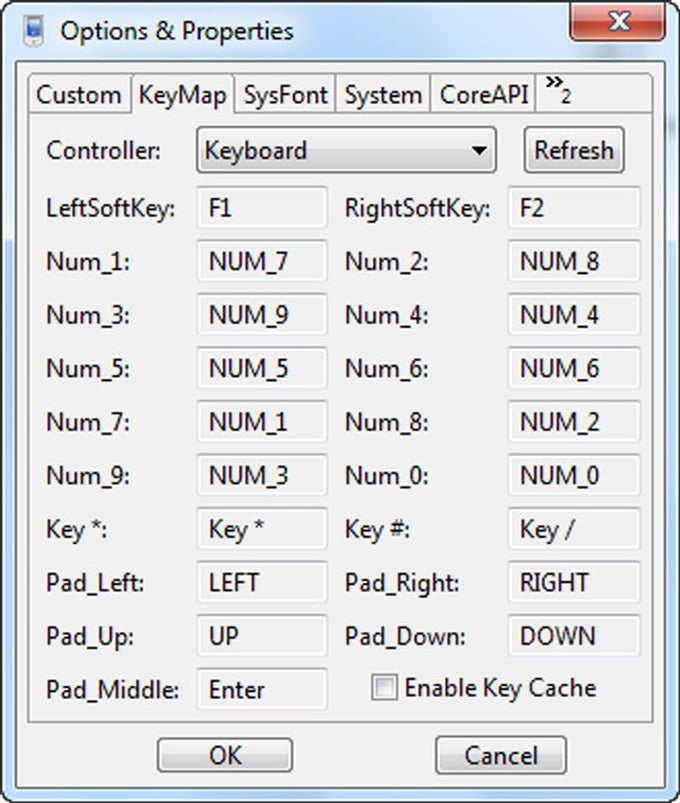Click the Num_1 mapping field NUM_7
Viewport: 680px width, 803px height.
coord(262,261)
